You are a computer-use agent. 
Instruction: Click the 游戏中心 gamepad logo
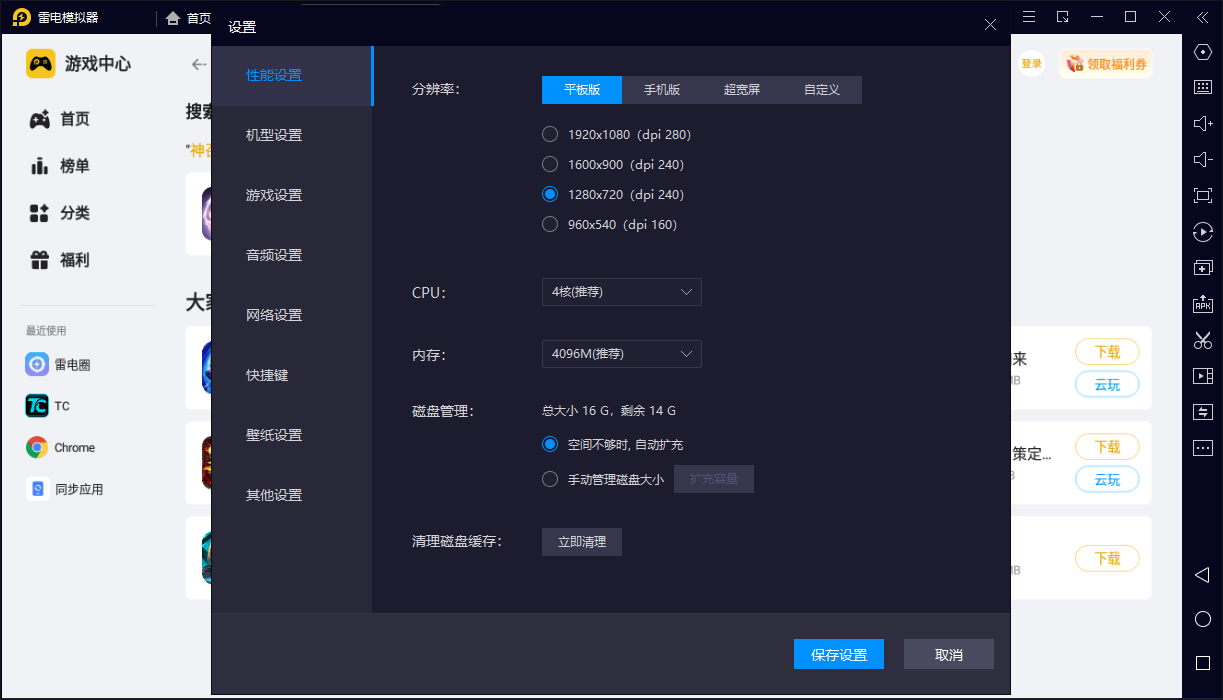click(x=40, y=64)
